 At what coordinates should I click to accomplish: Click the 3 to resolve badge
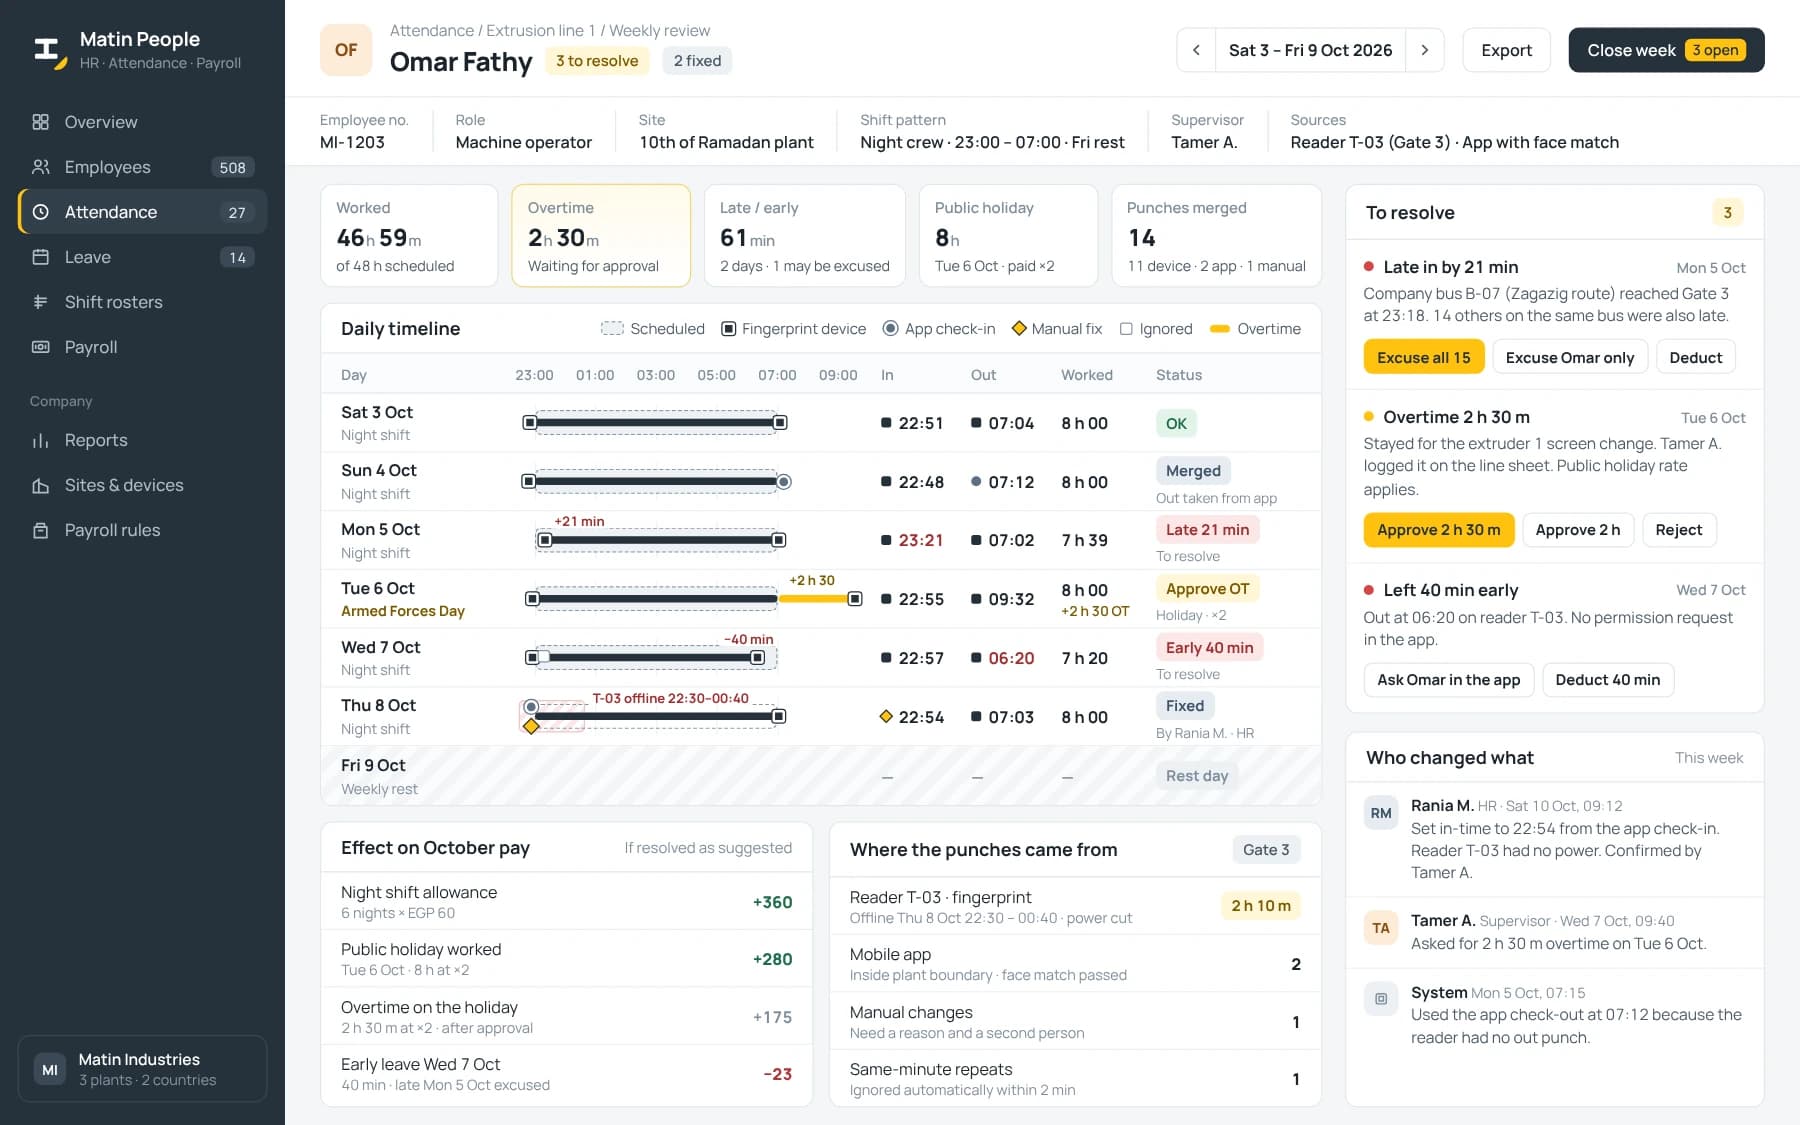[597, 61]
